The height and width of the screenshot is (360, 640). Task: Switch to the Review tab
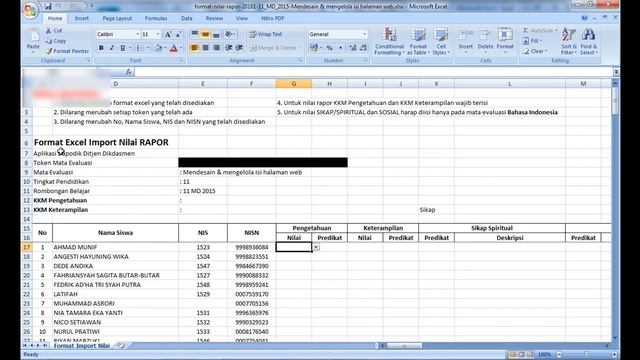coord(214,18)
